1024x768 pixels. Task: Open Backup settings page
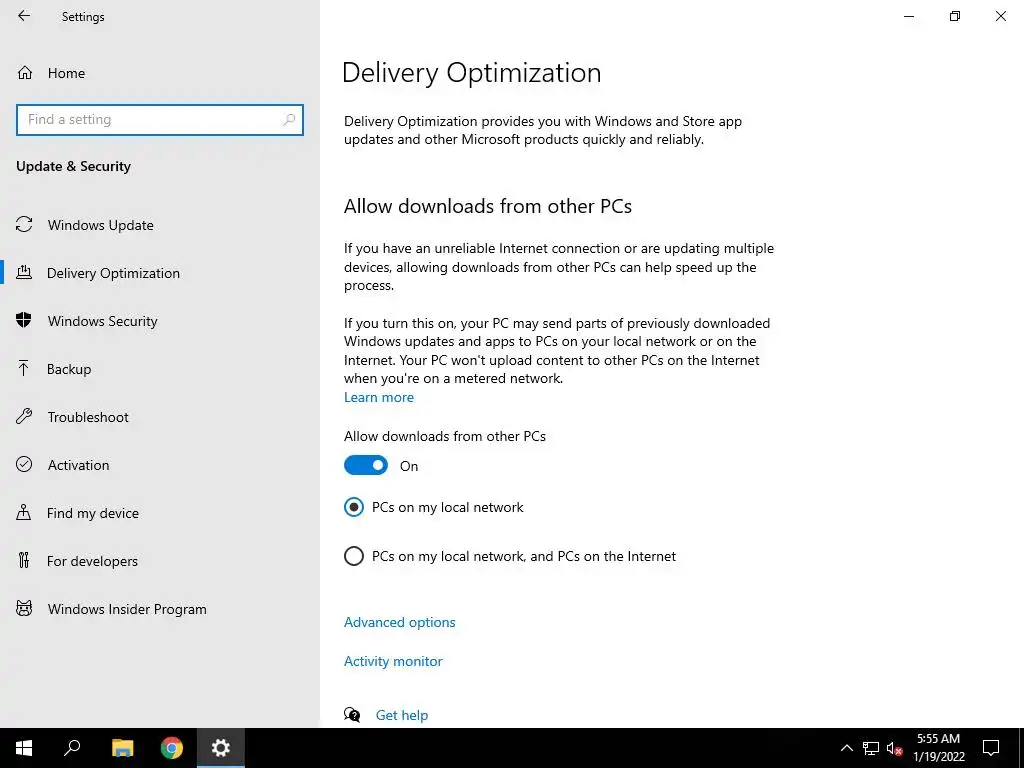[69, 369]
